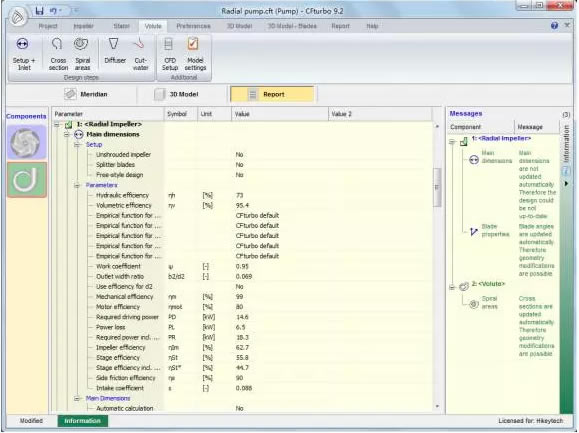Click the report vertical scrollbar thumb

point(437,187)
